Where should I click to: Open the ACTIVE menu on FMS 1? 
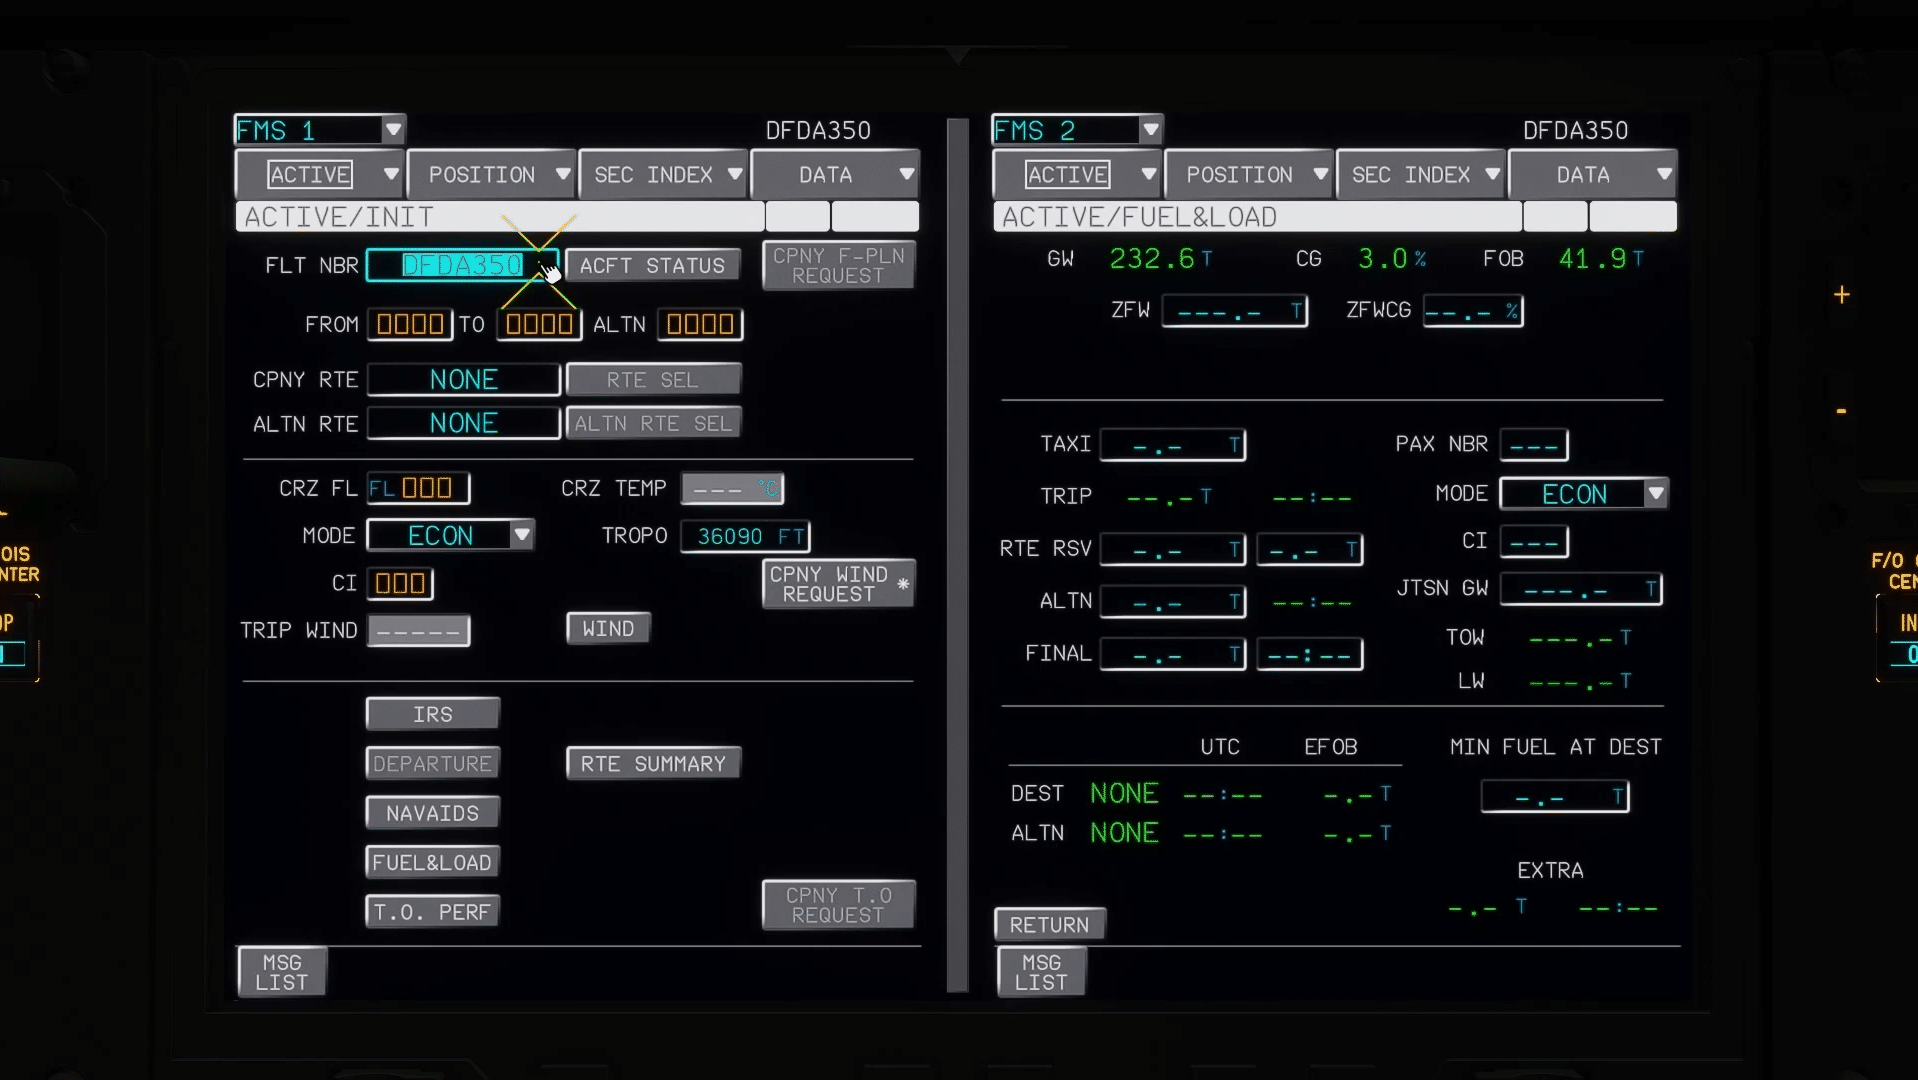(x=319, y=175)
